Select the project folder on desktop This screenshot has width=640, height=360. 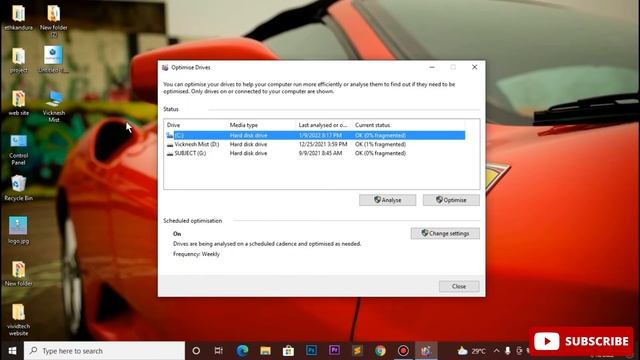[x=18, y=60]
